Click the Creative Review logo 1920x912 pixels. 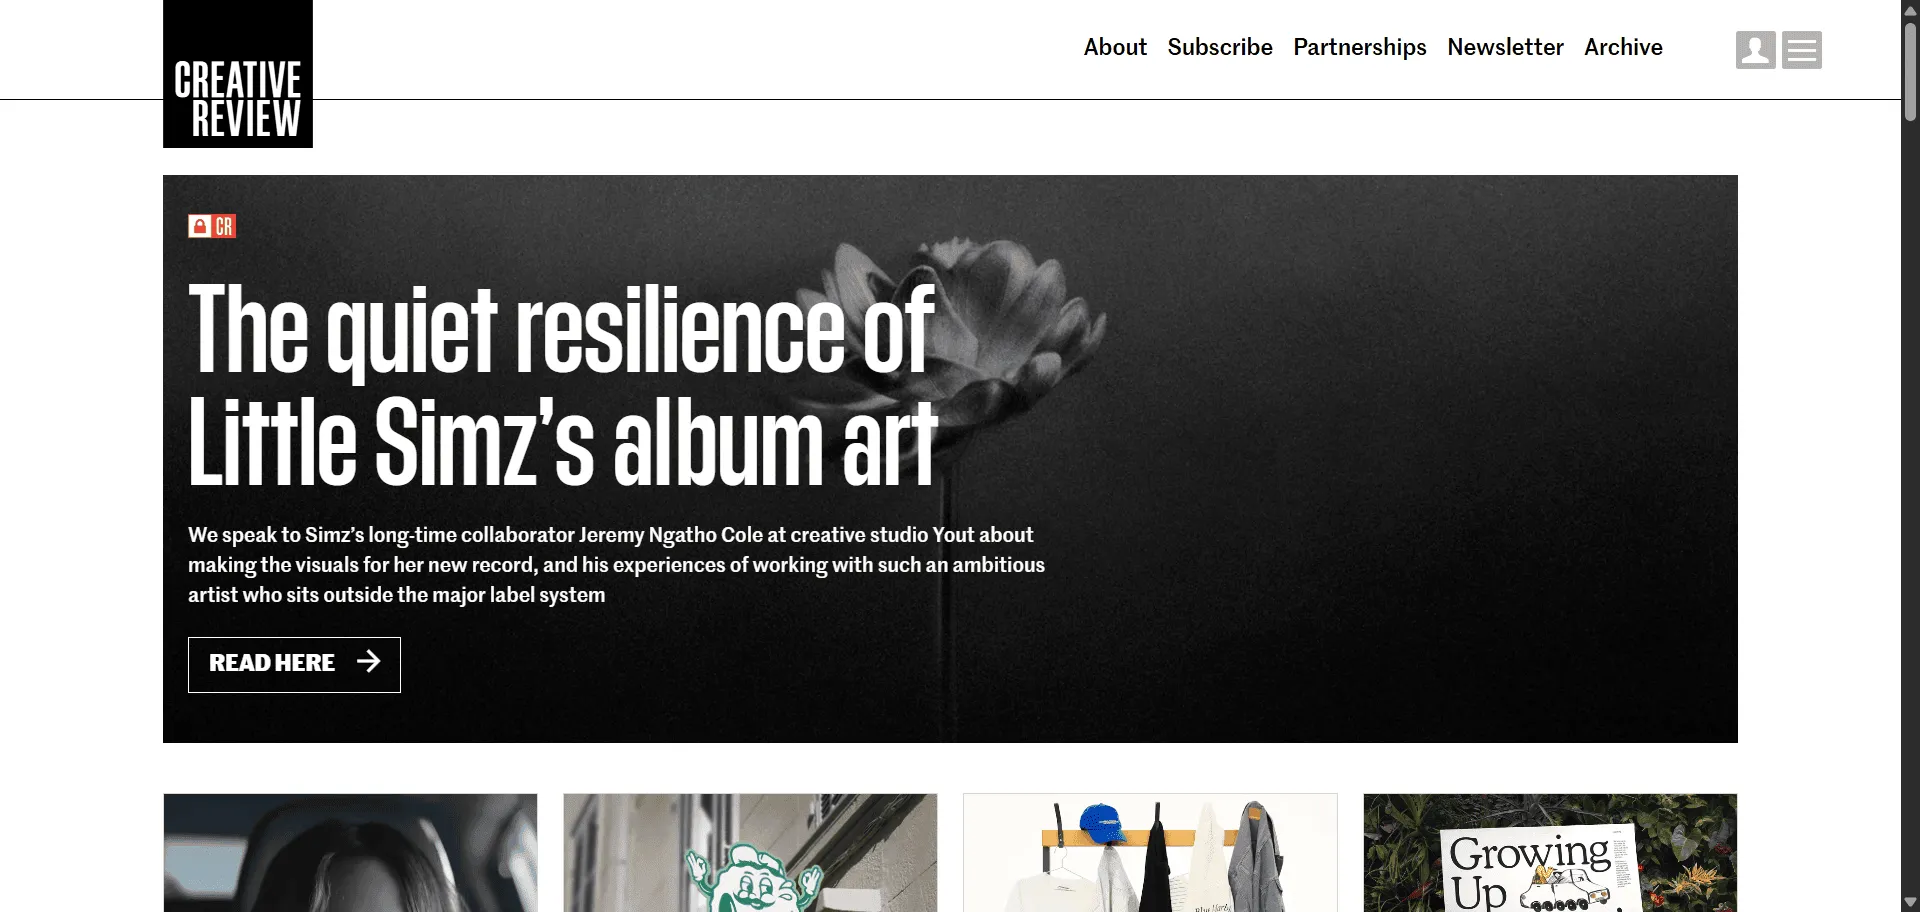click(238, 75)
